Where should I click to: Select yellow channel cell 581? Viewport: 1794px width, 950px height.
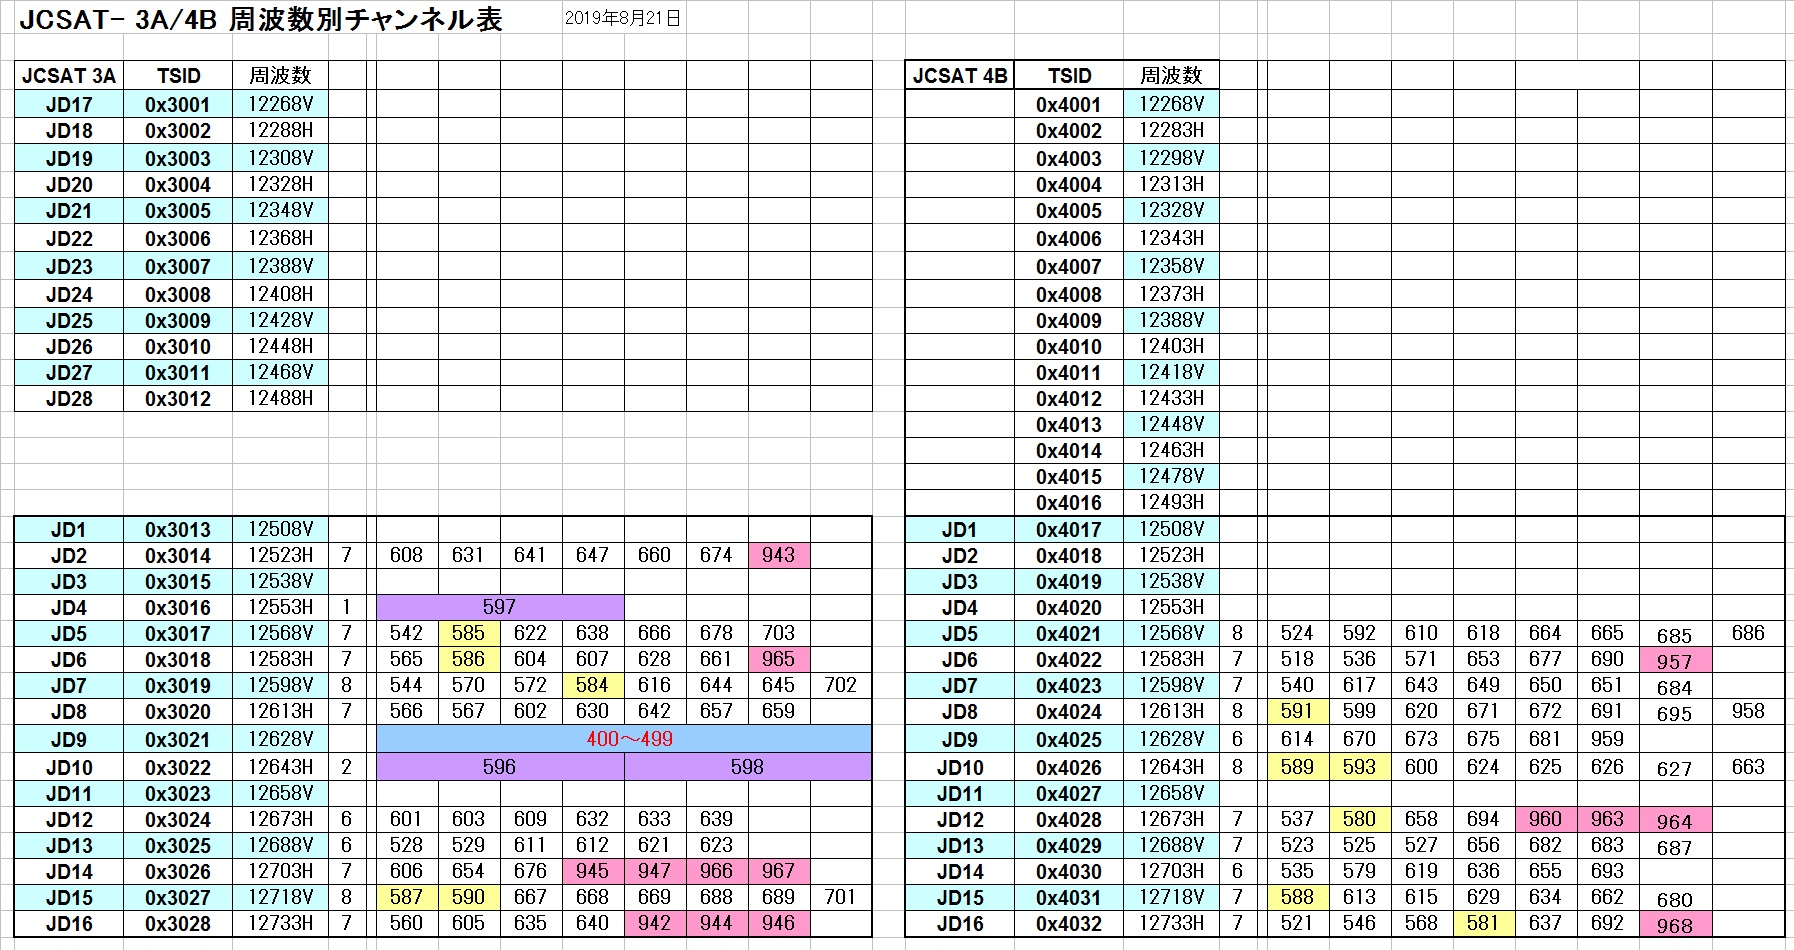1484,923
